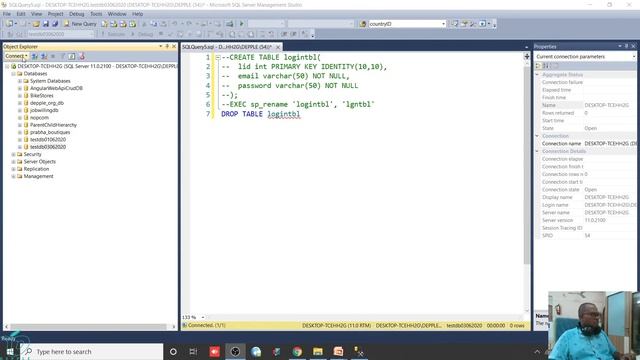The image size is (640, 360).
Task: Collapse the CREATE TABLE code outline at line 1
Action: (x=218, y=58)
